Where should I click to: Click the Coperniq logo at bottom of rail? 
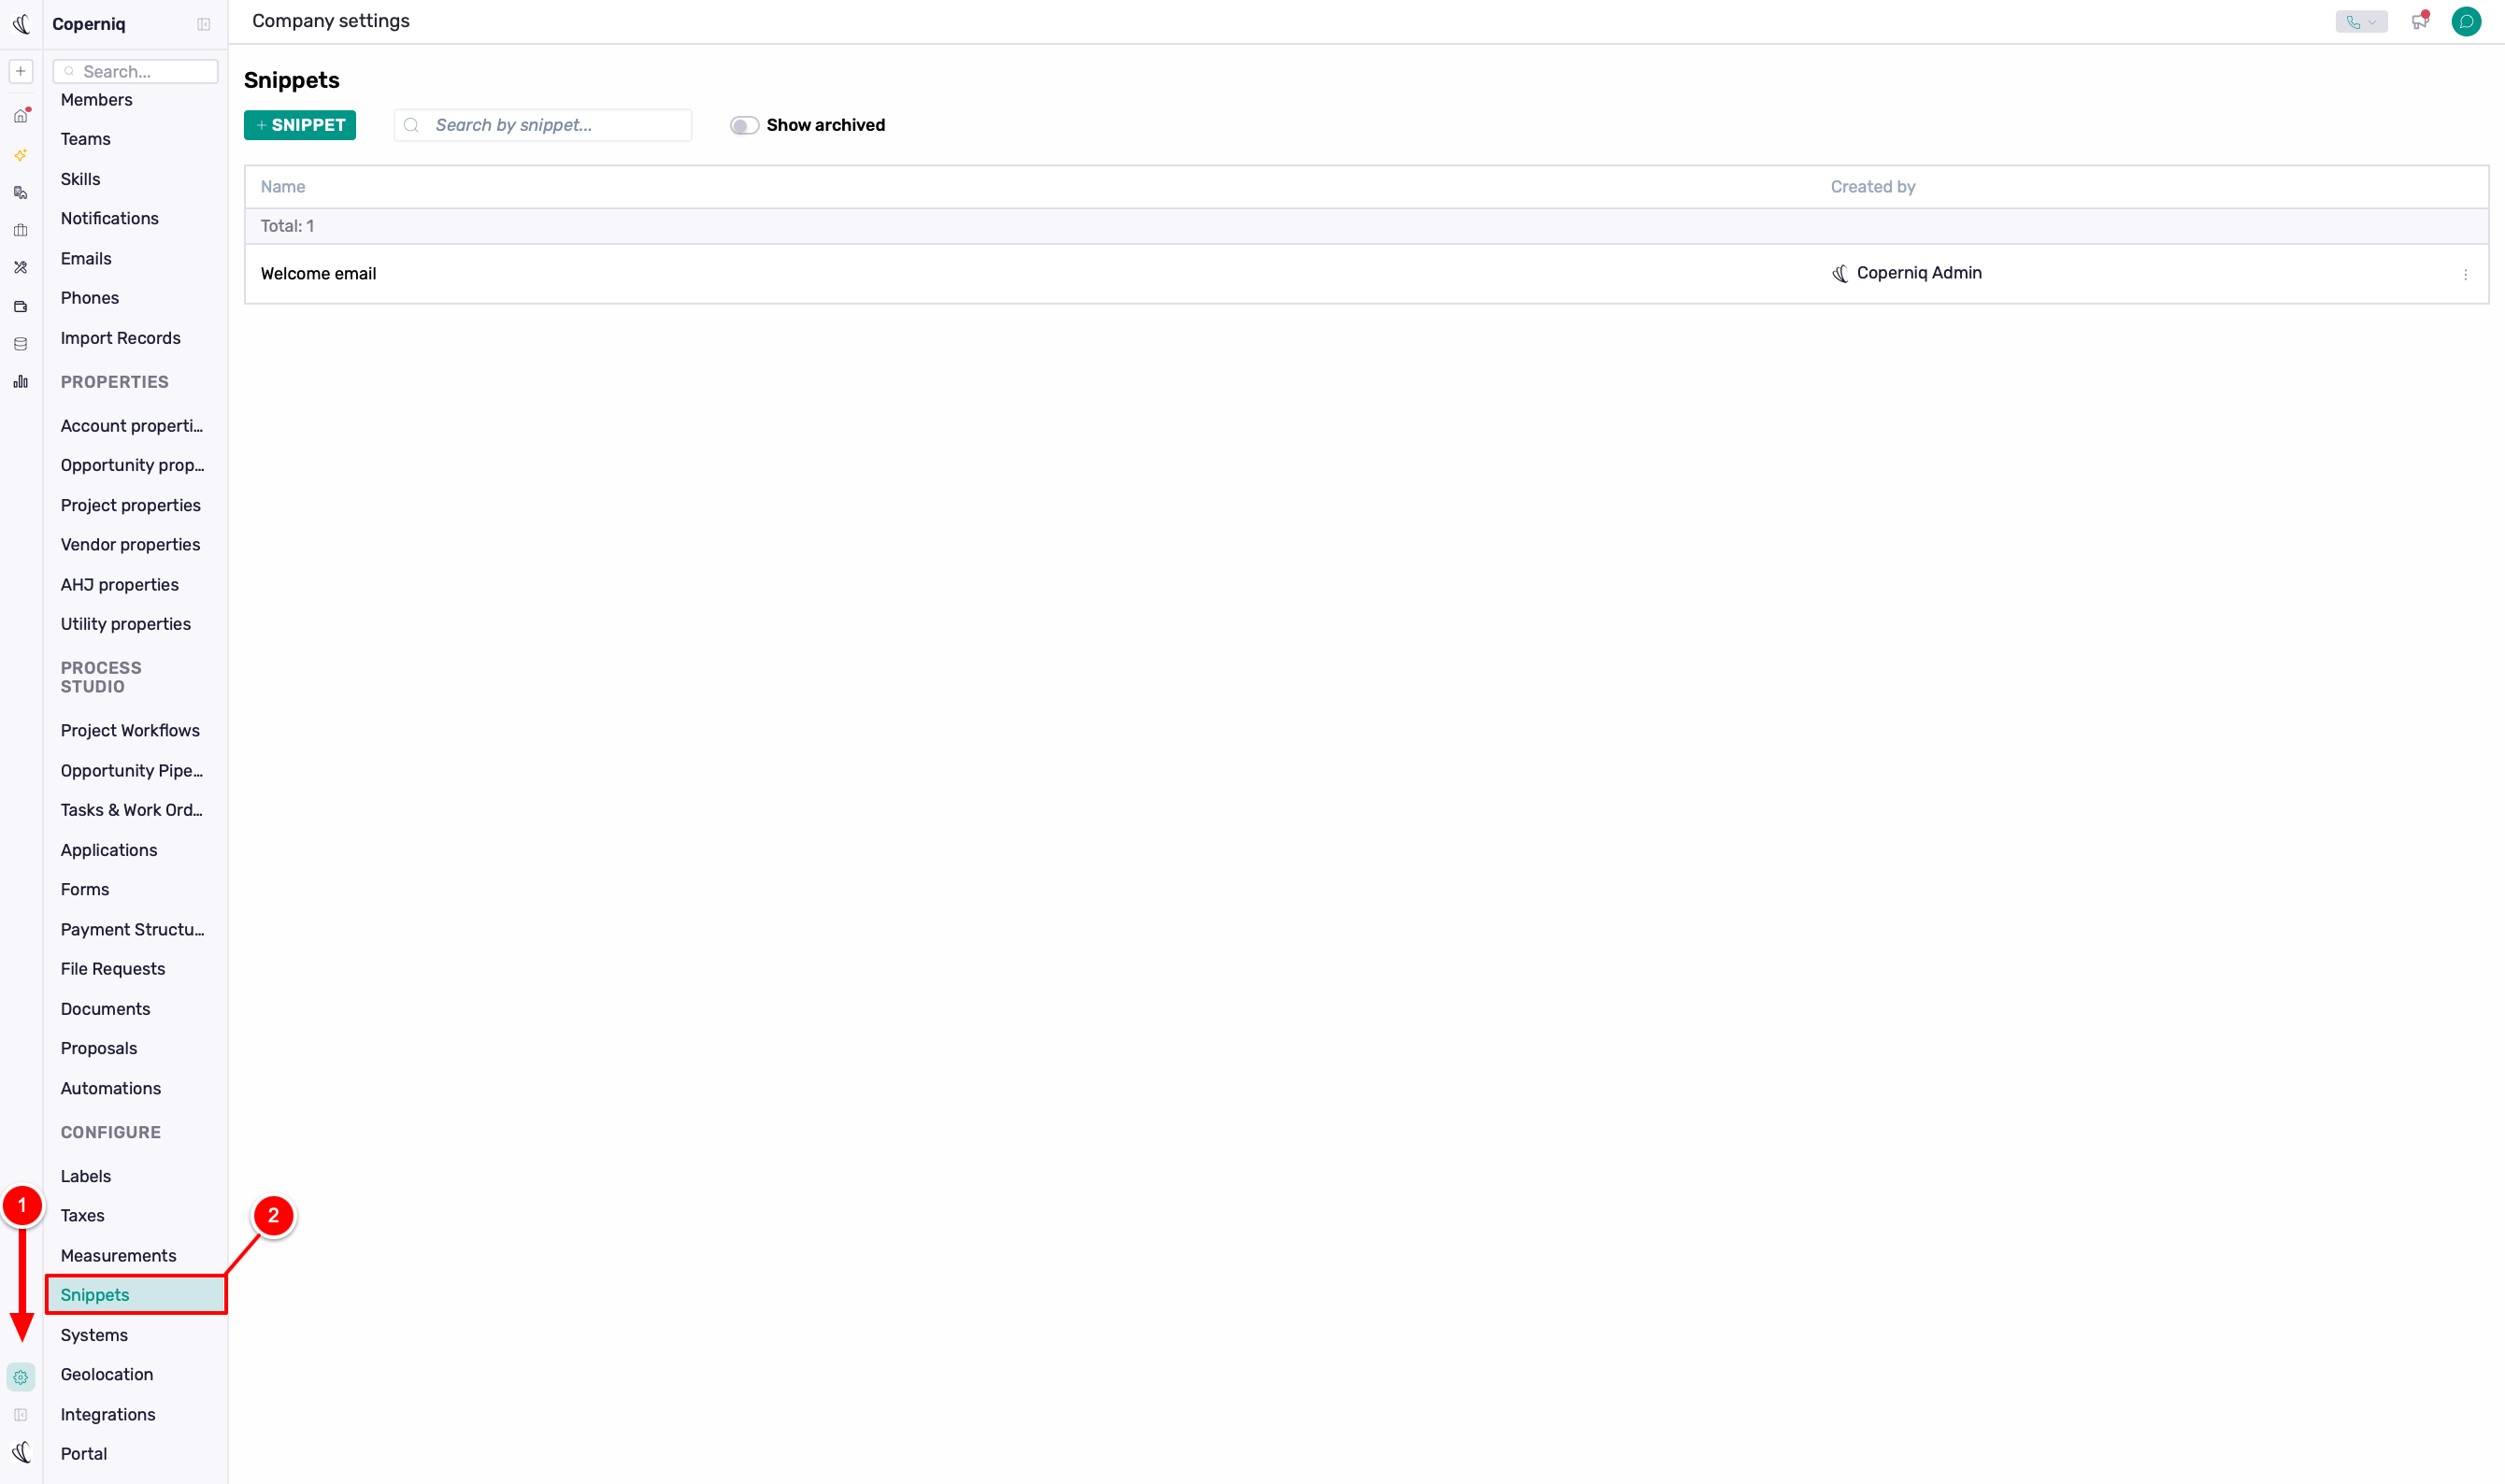[21, 1452]
